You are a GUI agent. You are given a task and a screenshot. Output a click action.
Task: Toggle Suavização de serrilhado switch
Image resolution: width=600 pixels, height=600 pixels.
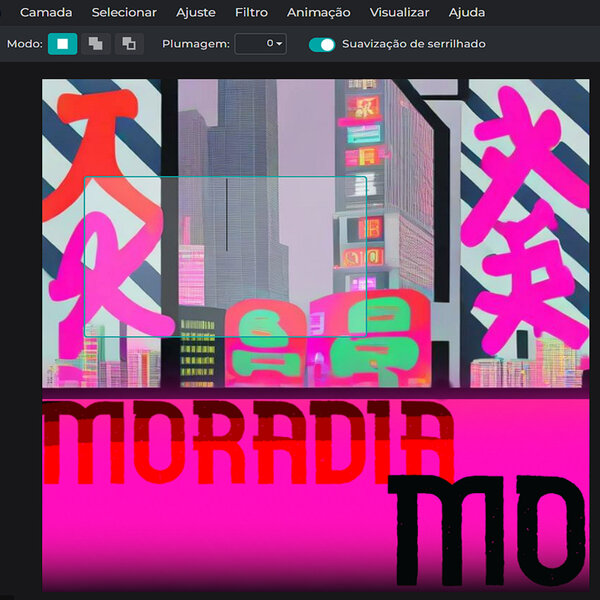pyautogui.click(x=322, y=44)
